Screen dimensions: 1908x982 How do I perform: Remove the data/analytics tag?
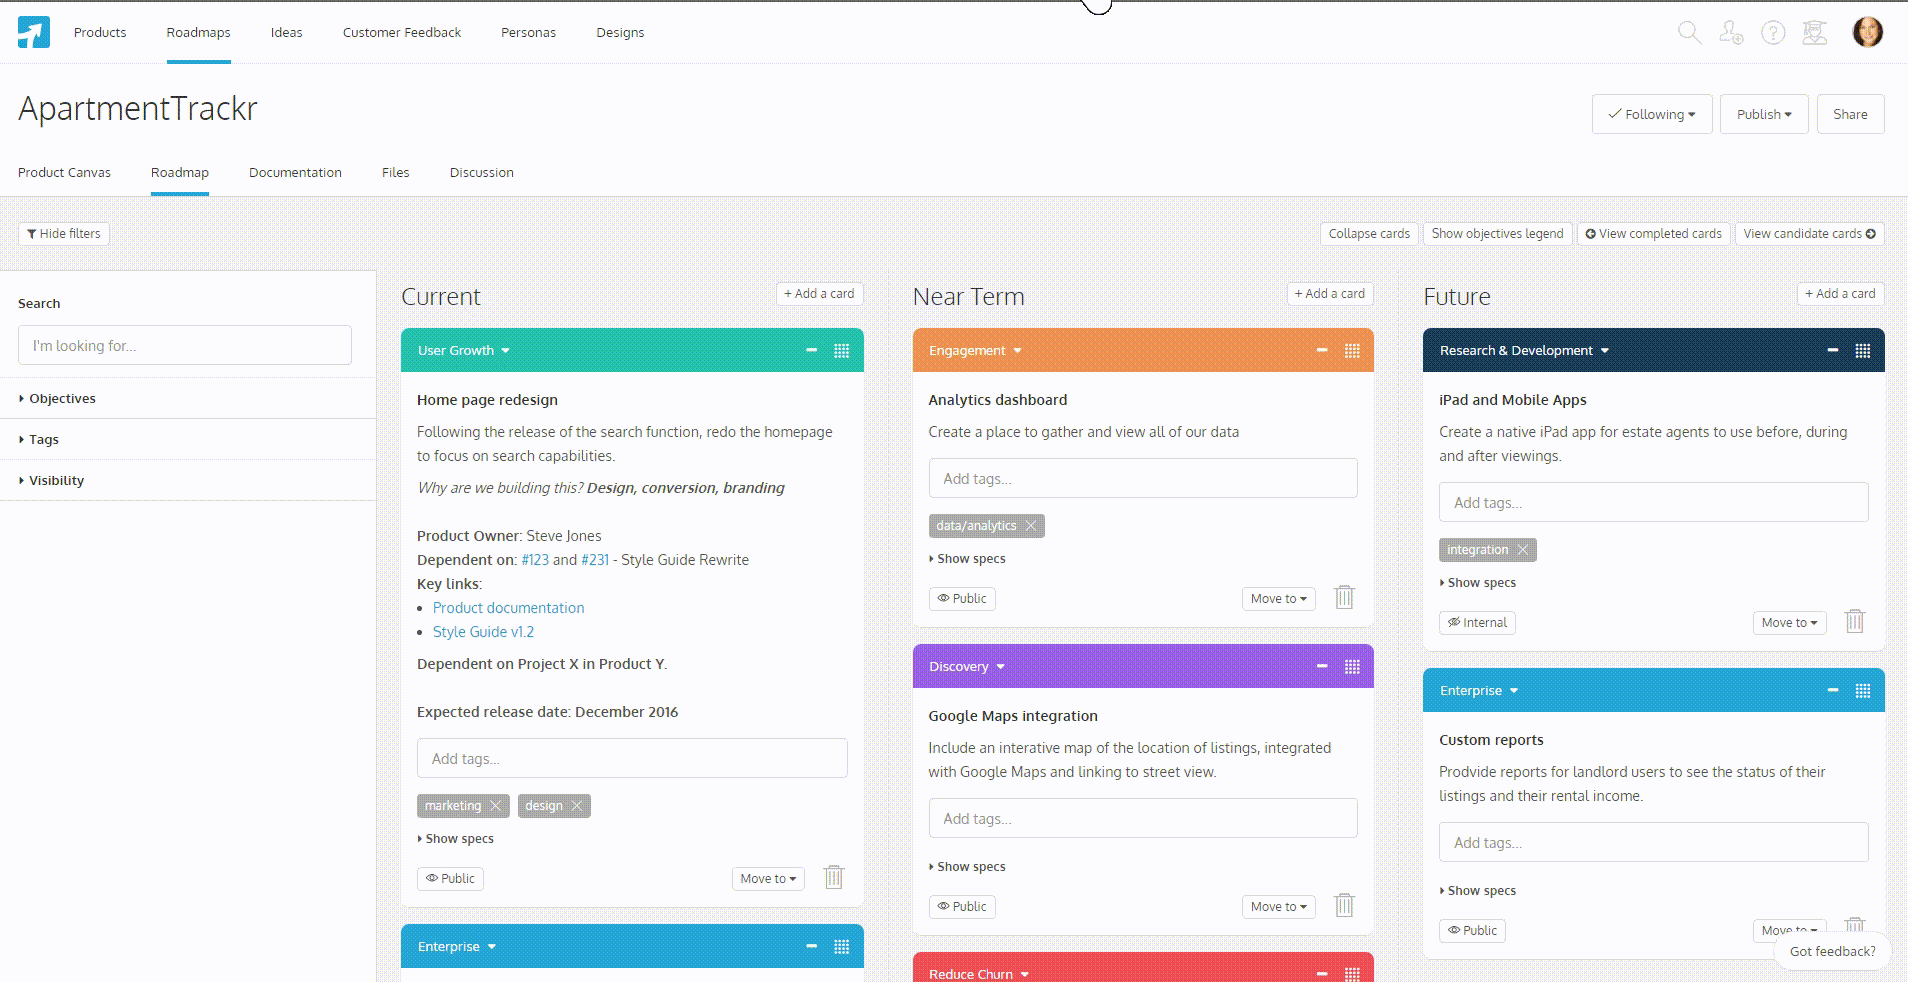tap(1031, 526)
